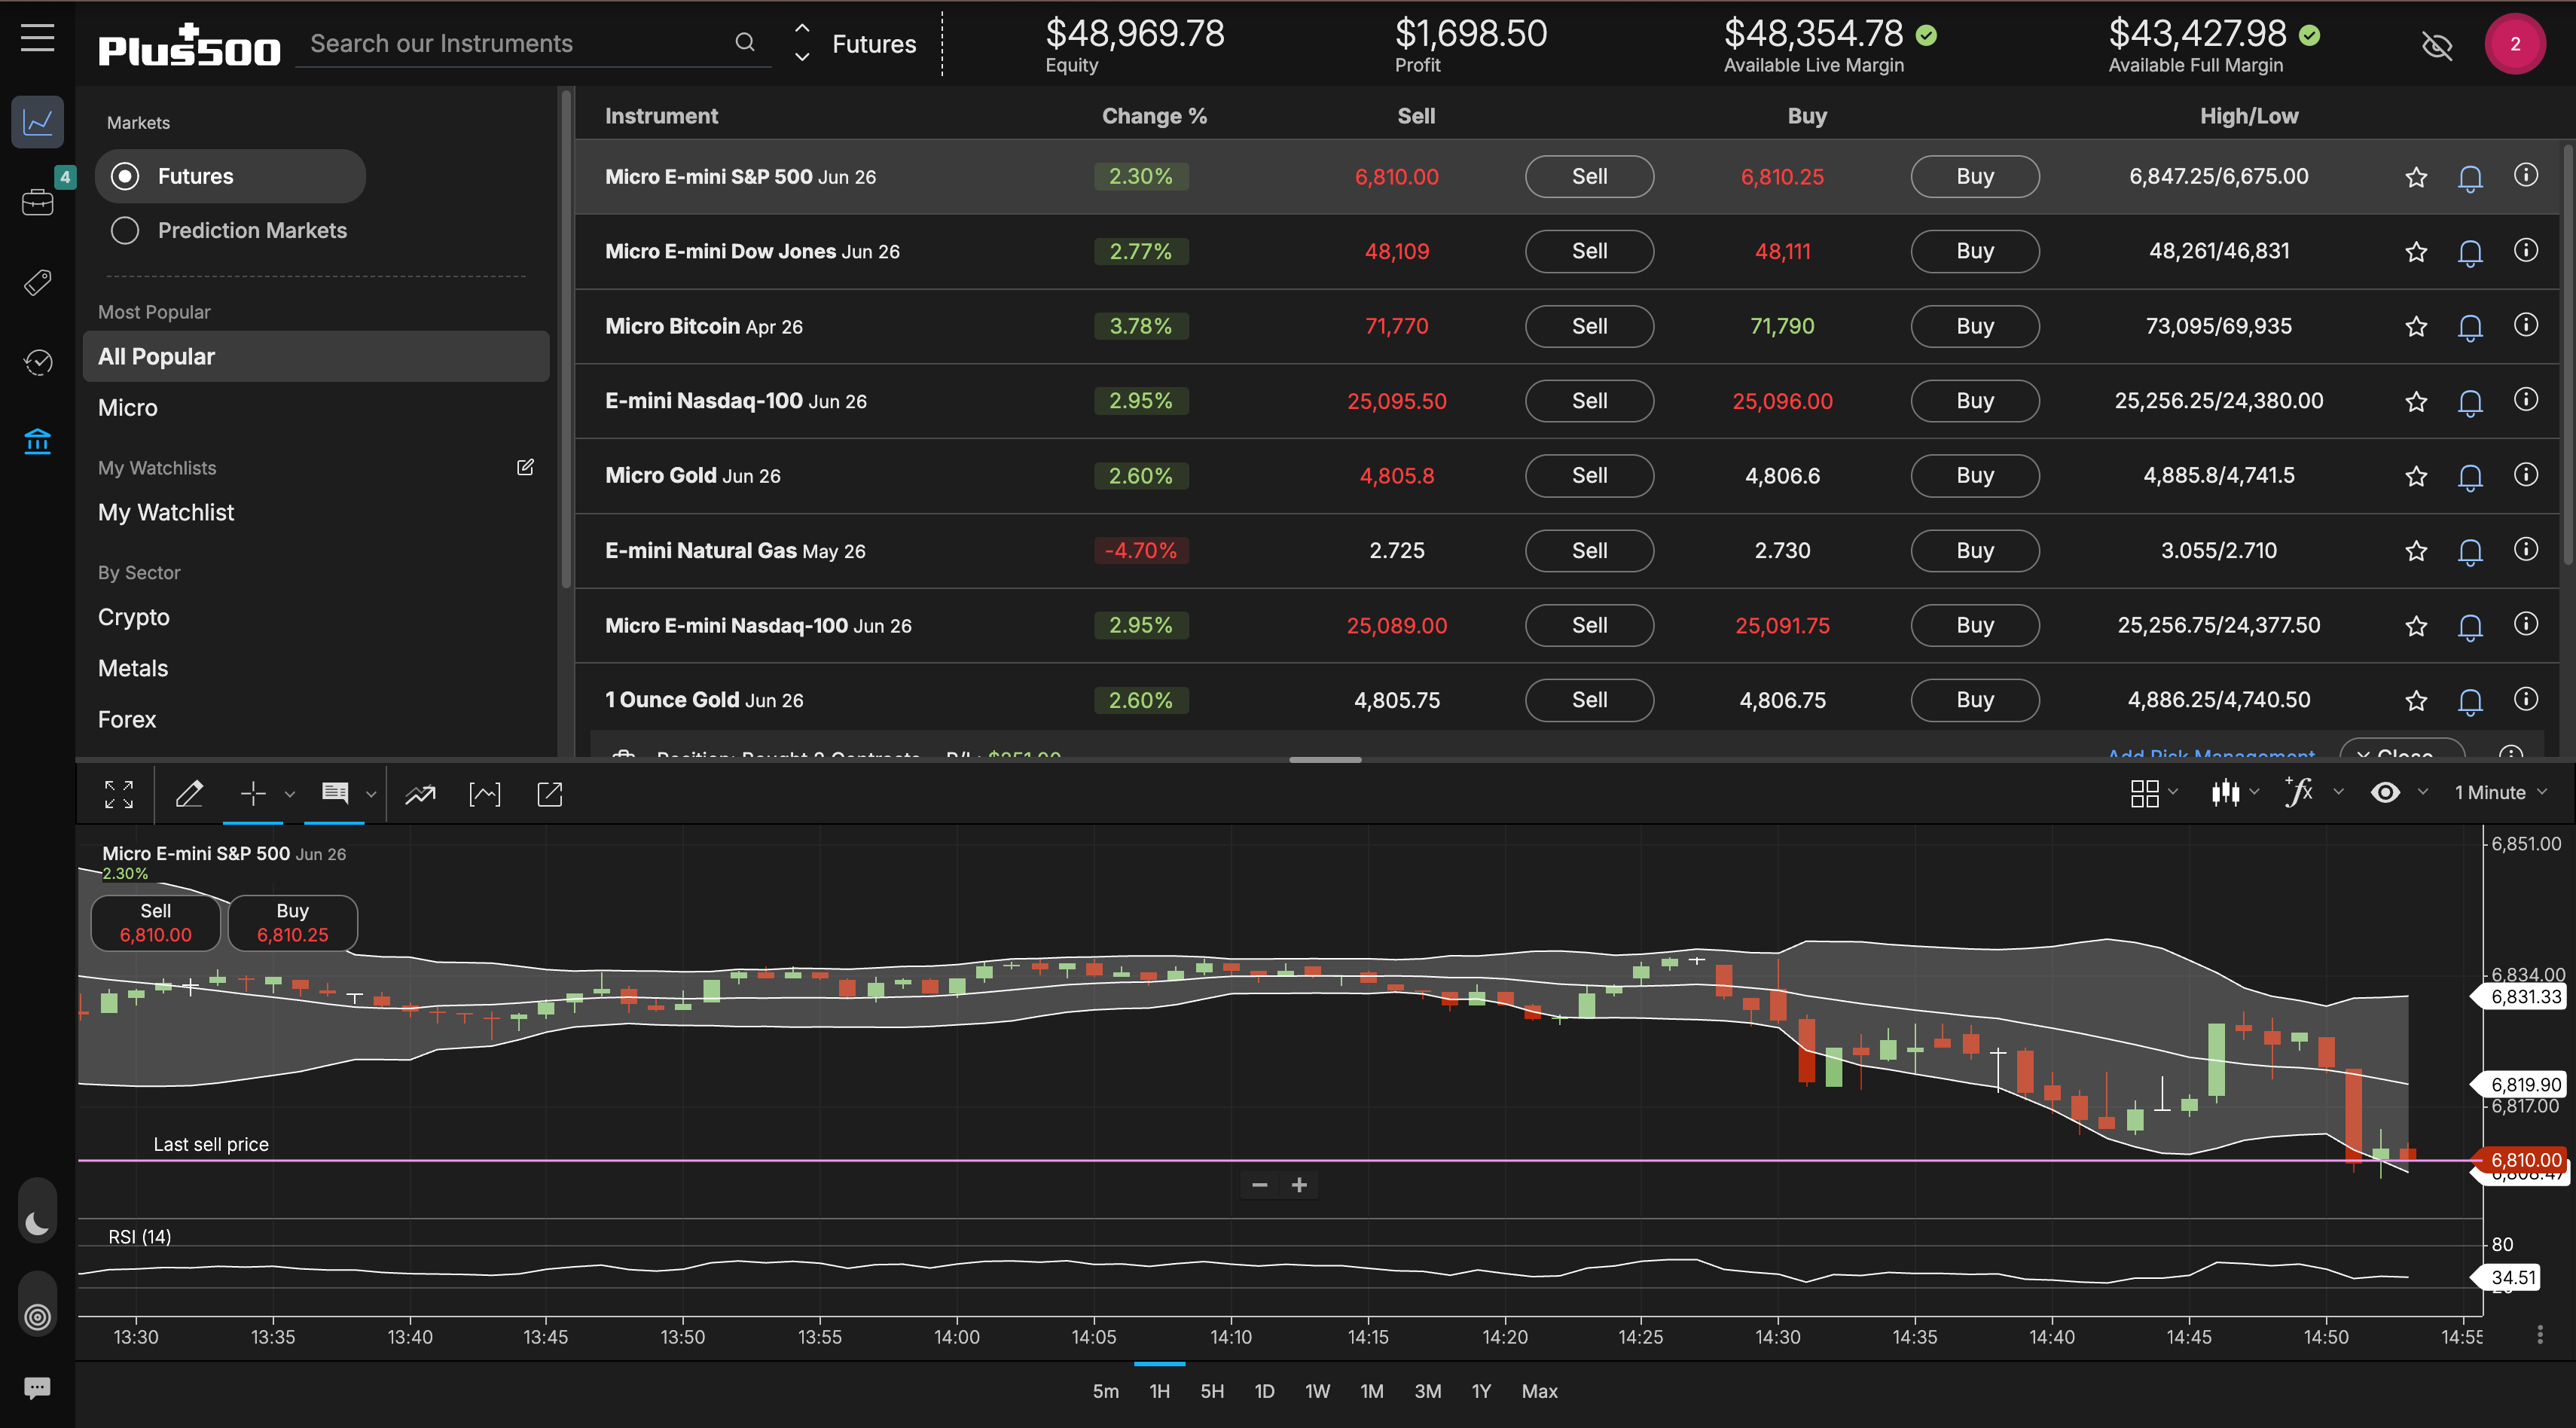2576x1428 pixels.
Task: Set alert bell for Micro Bitcoin
Action: pos(2470,327)
